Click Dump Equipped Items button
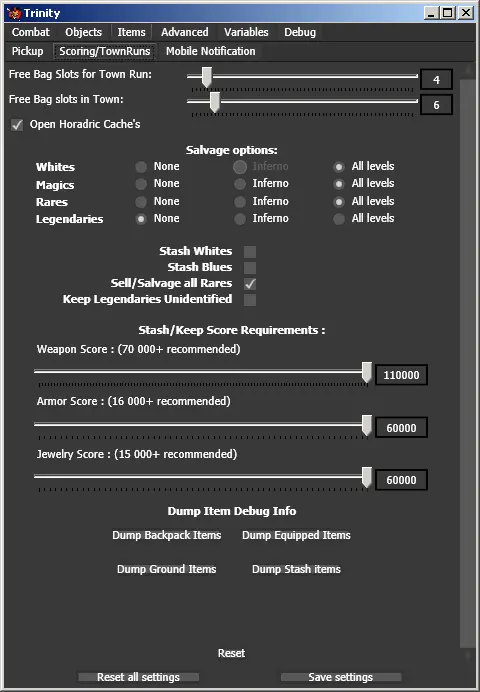The width and height of the screenshot is (480, 692). click(x=296, y=535)
